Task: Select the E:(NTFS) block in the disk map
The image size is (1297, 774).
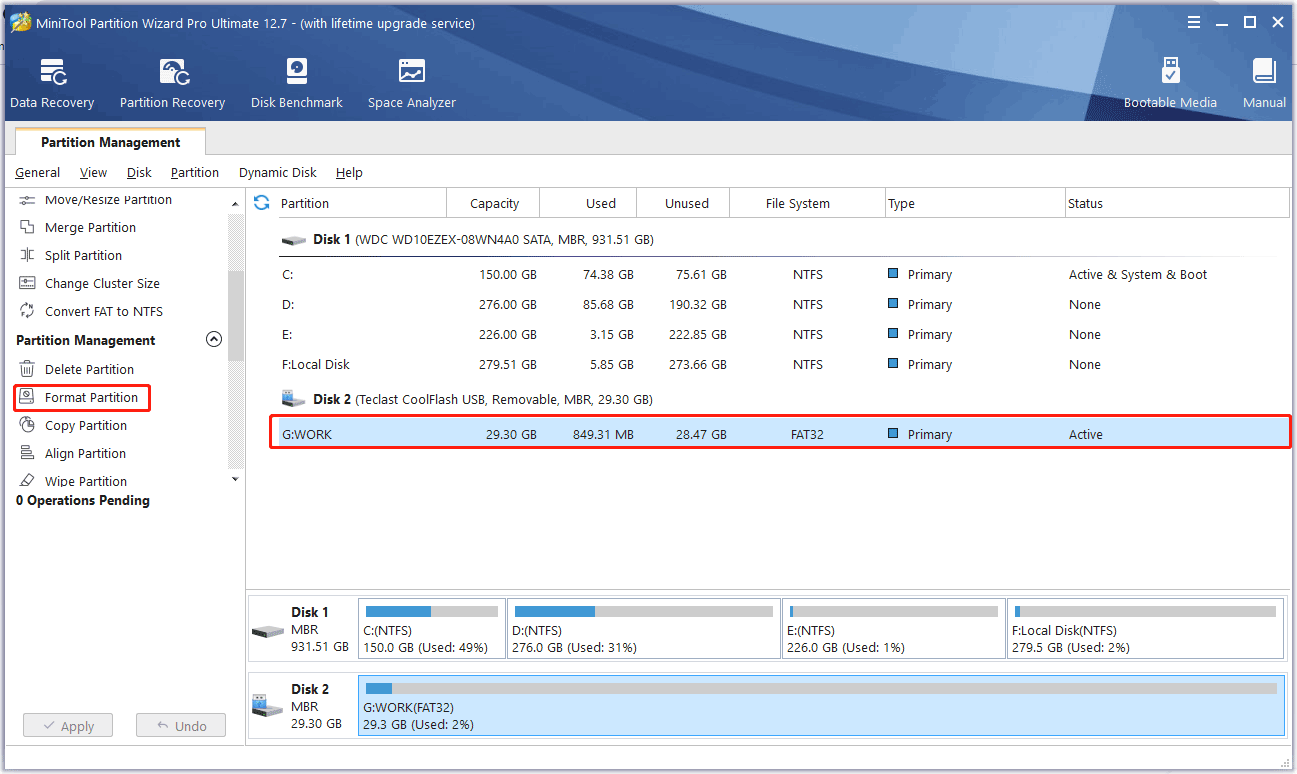Action: click(894, 629)
